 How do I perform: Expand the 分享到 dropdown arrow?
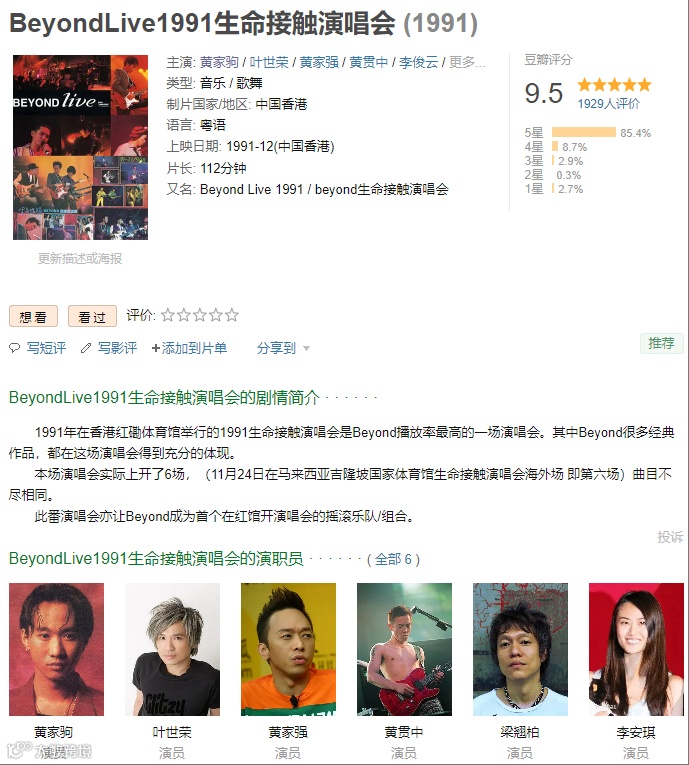click(306, 348)
